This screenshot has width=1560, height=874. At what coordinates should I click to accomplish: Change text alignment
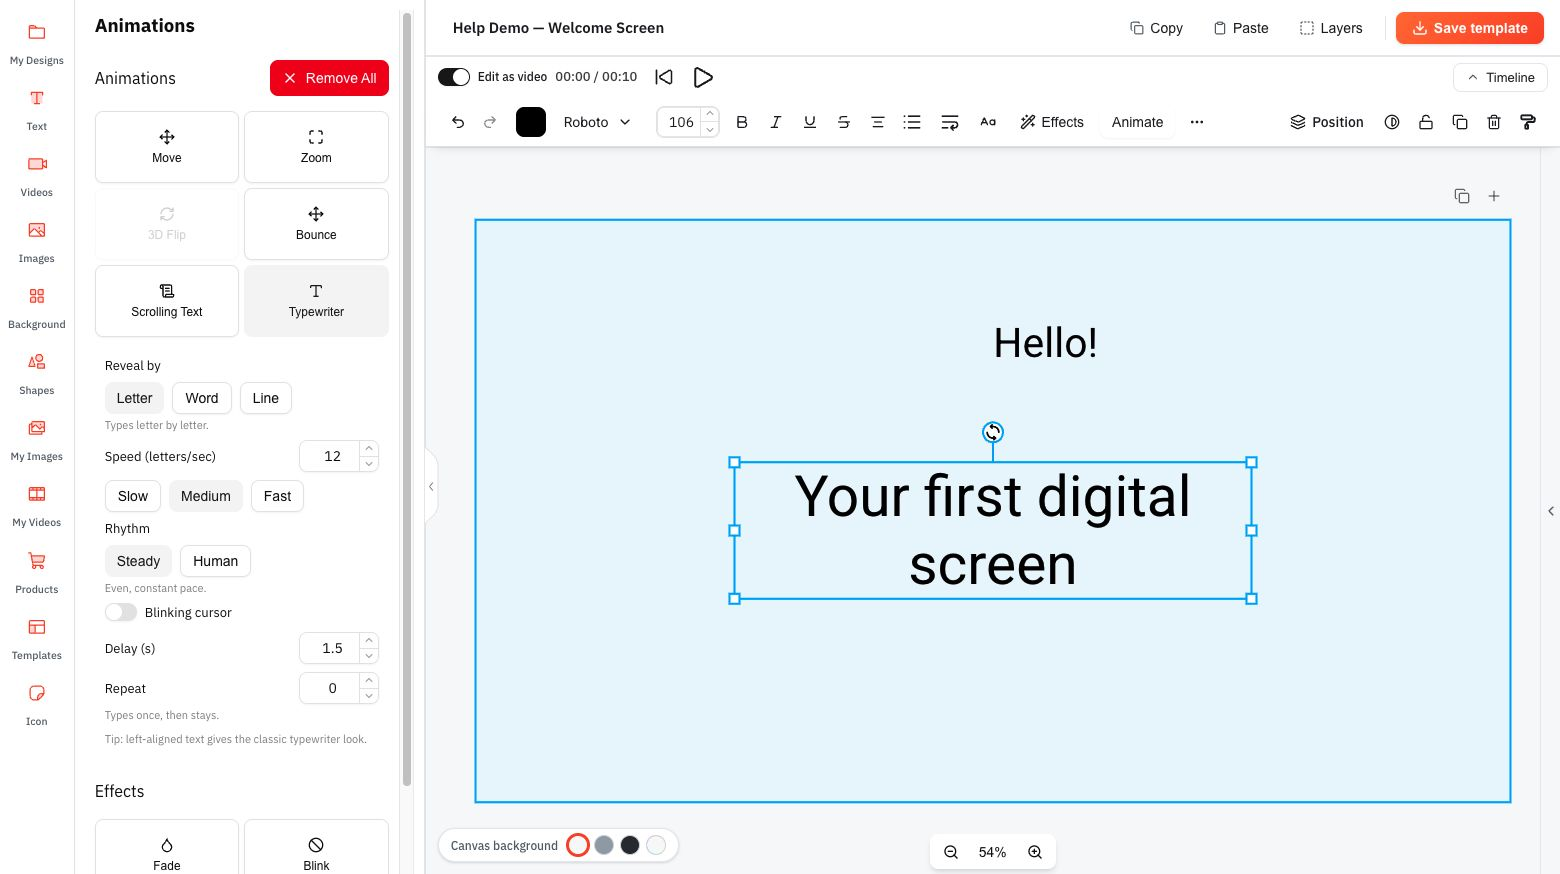click(878, 122)
